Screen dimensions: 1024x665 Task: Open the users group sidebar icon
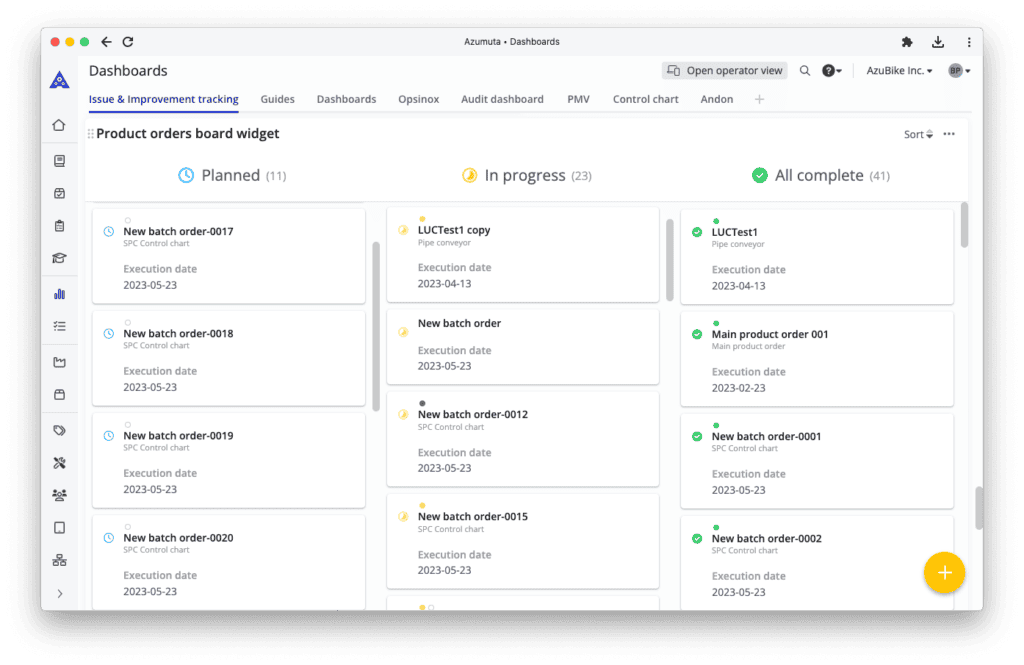(59, 495)
